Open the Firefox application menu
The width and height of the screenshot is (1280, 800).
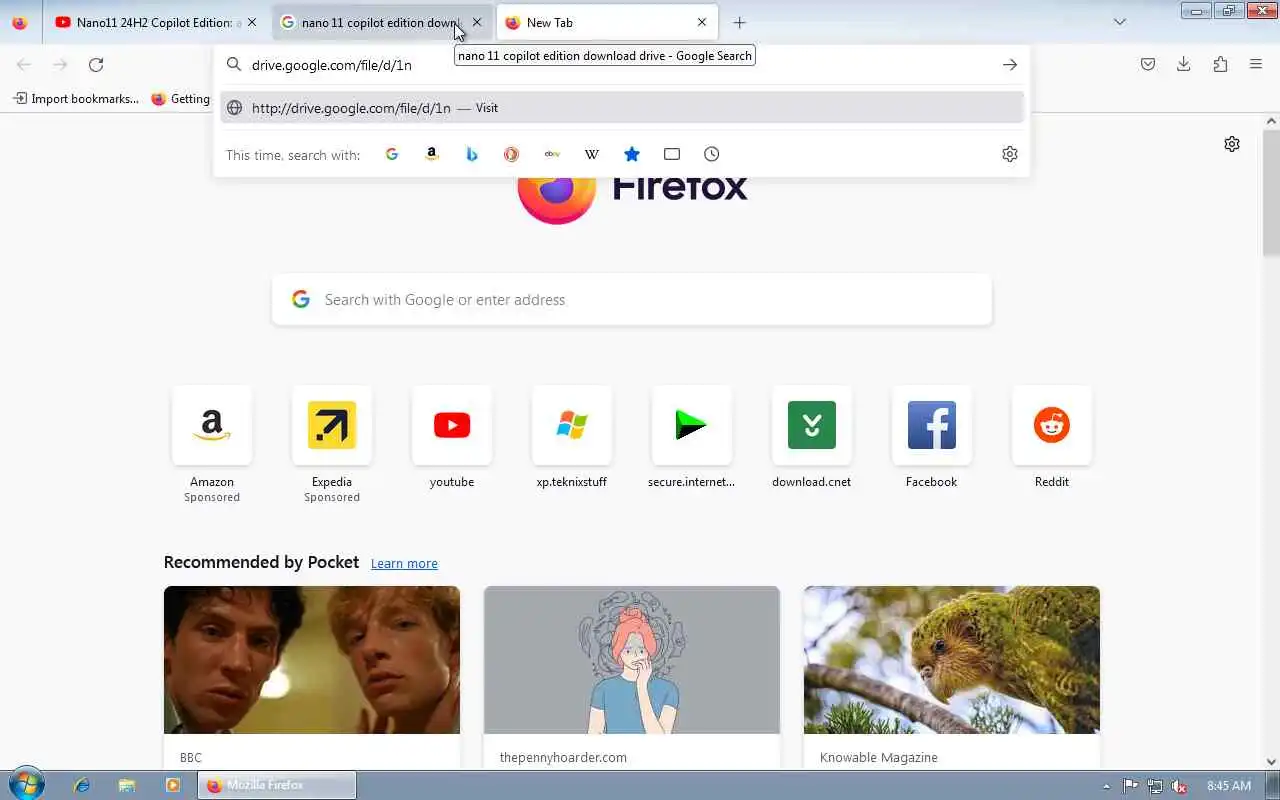(x=1256, y=64)
